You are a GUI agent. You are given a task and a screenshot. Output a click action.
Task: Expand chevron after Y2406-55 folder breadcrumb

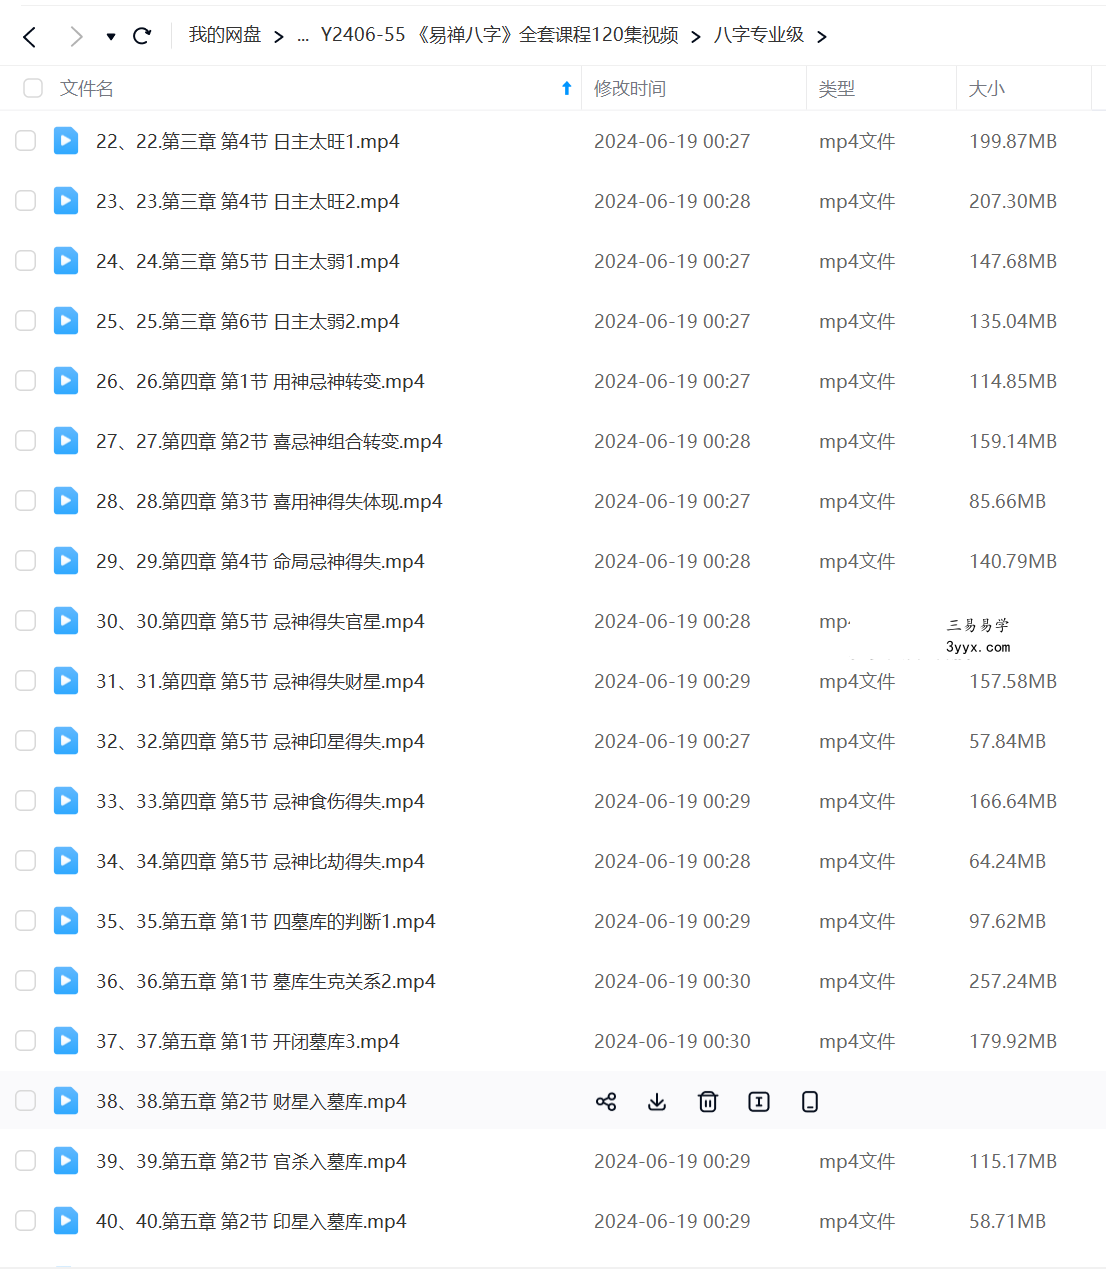click(x=695, y=37)
